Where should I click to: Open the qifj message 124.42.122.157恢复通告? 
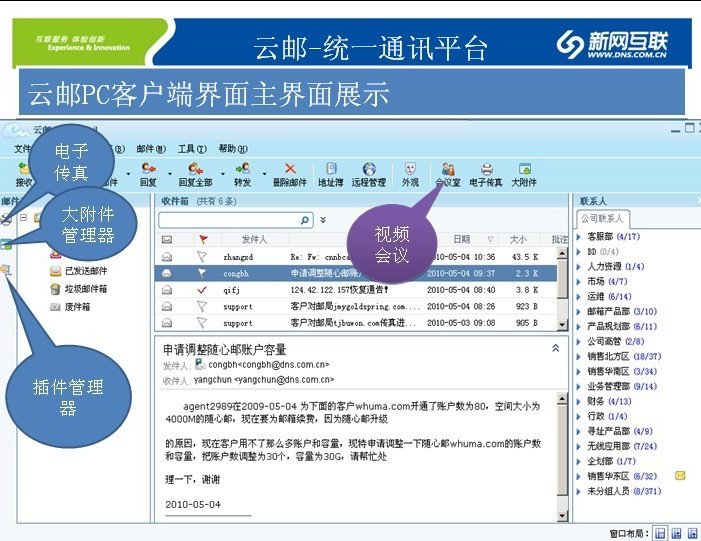point(339,290)
